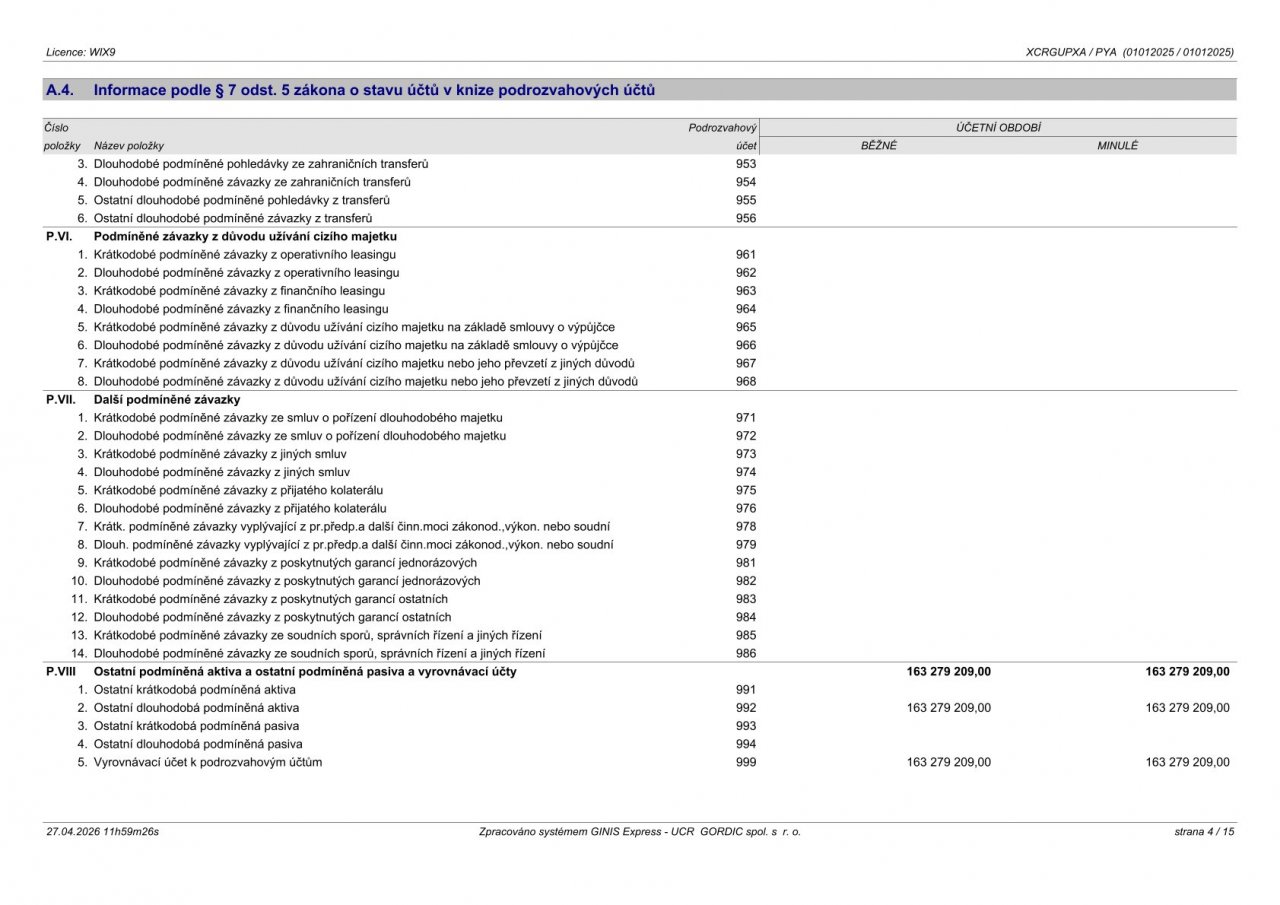Screen dimensions: 1280x905
Task: Click account number 992
Action: tap(746, 708)
